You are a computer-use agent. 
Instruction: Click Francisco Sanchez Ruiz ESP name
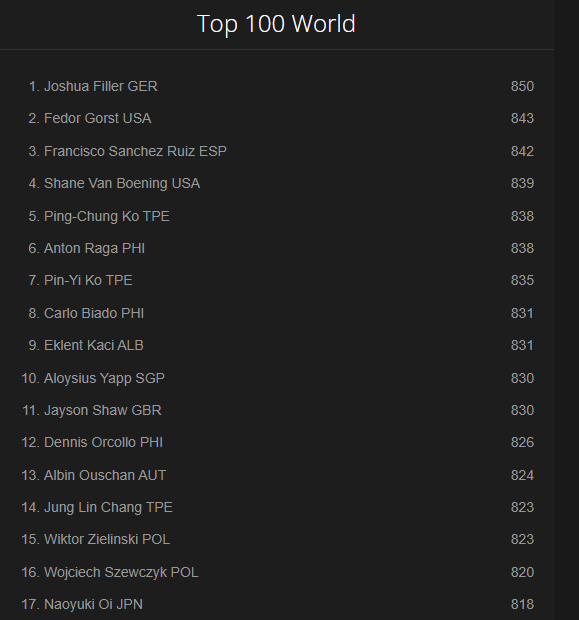[x=135, y=151]
